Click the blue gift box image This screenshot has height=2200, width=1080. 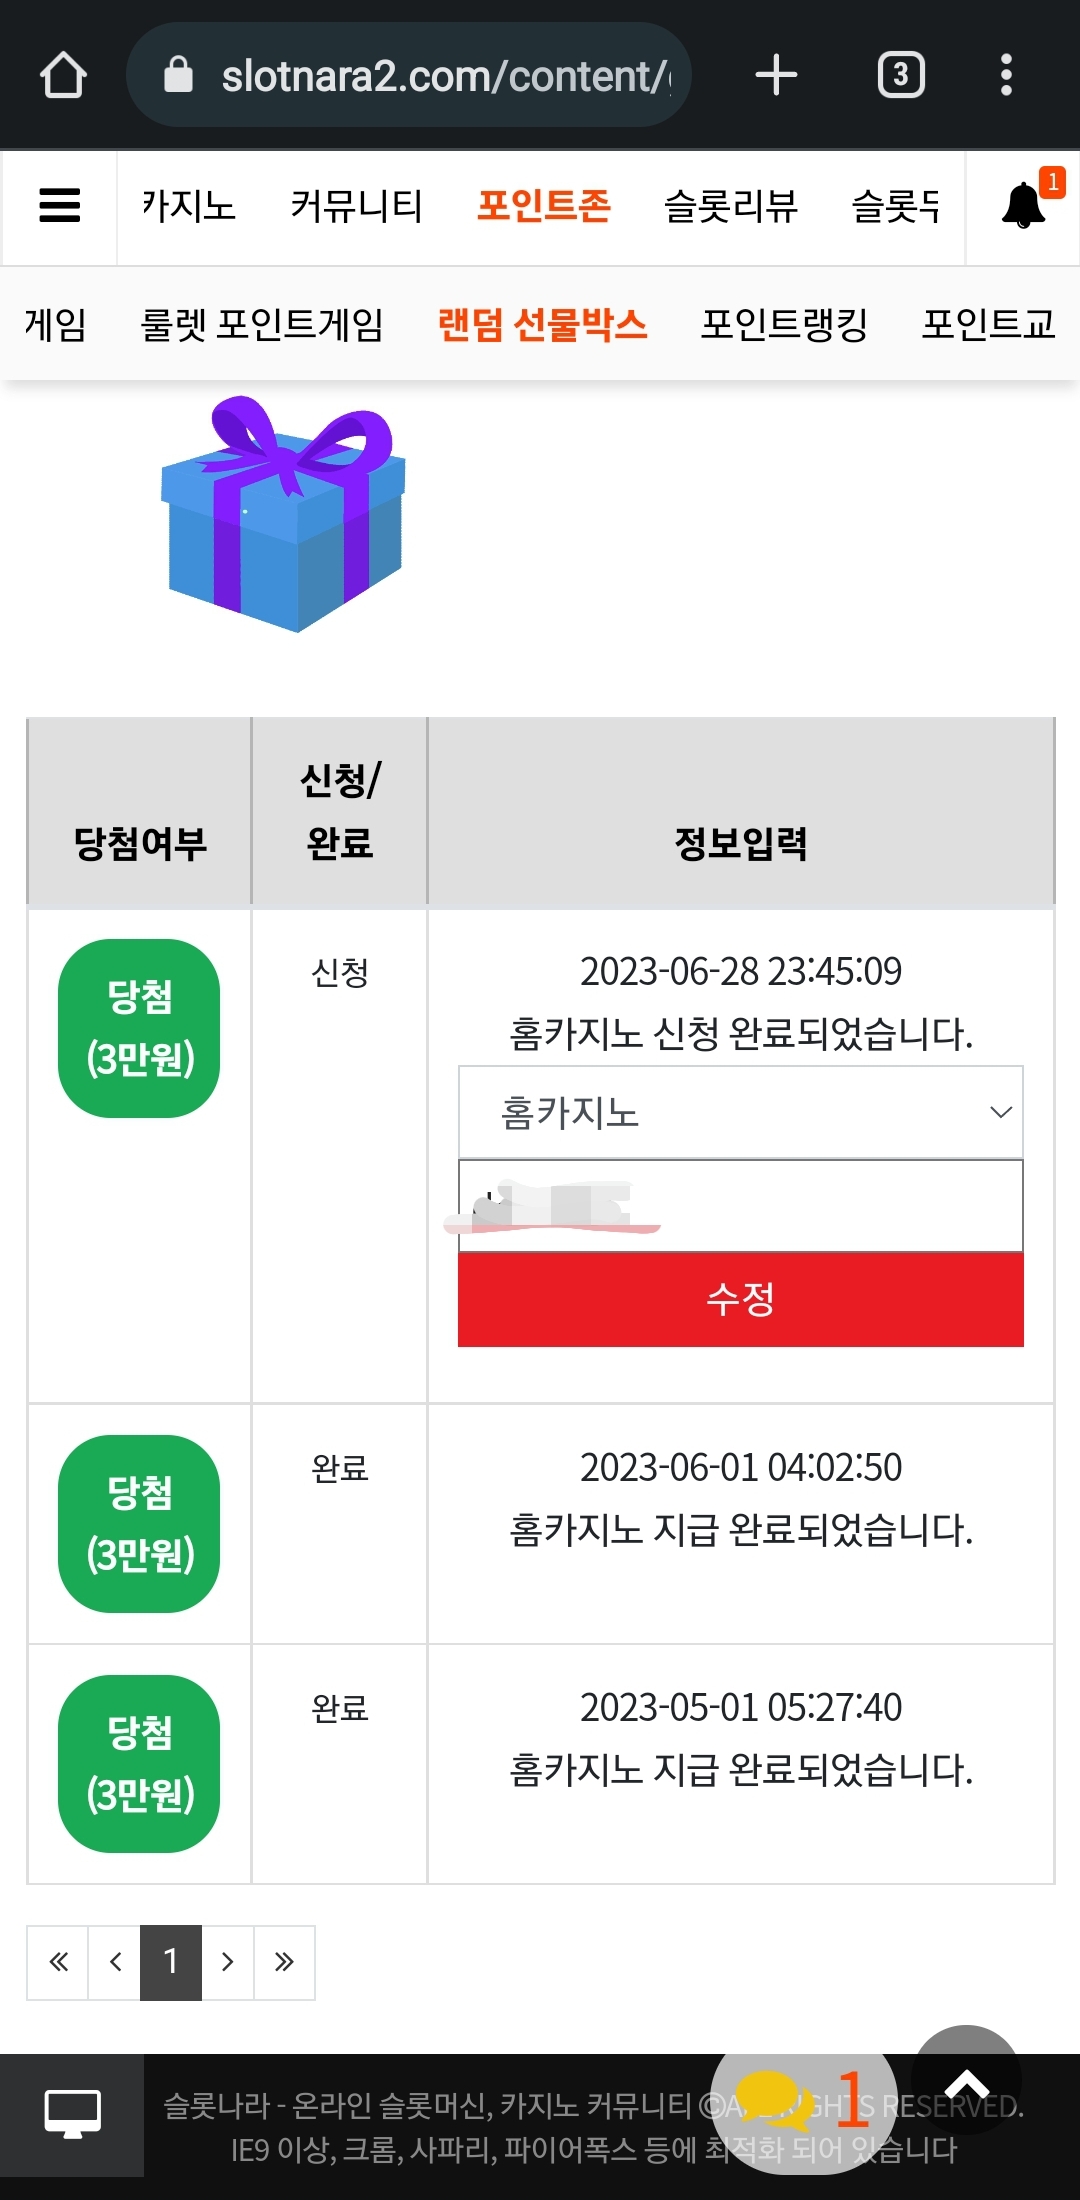[x=284, y=514]
